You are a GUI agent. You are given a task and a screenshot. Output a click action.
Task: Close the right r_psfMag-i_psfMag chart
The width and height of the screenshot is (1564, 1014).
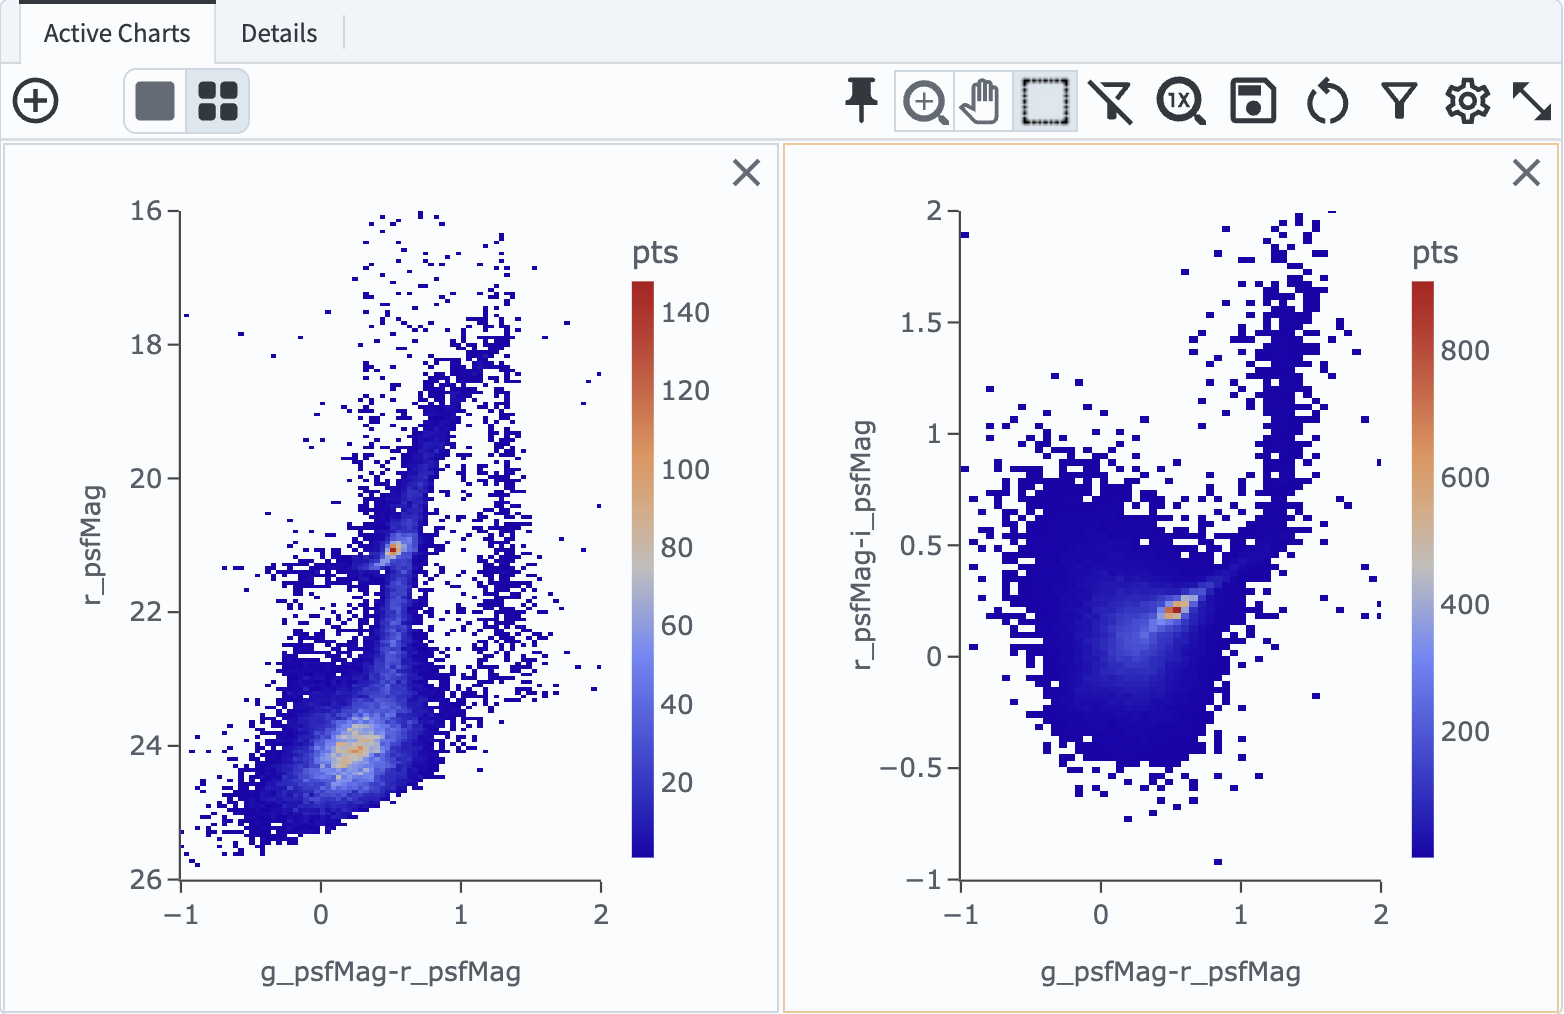[1526, 172]
